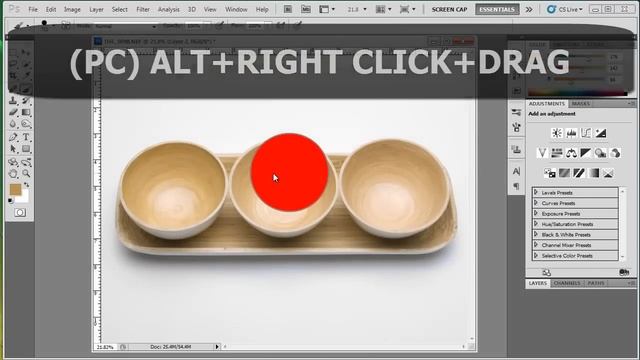Image resolution: width=640 pixels, height=360 pixels.
Task: Reset default foreground and background colors
Action: coord(11,200)
